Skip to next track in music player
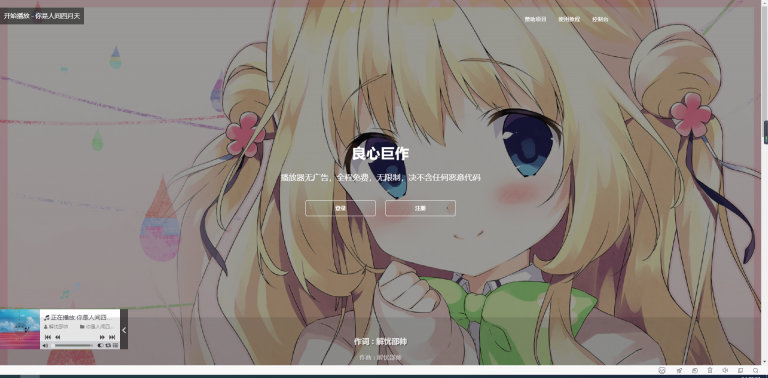 (112, 337)
